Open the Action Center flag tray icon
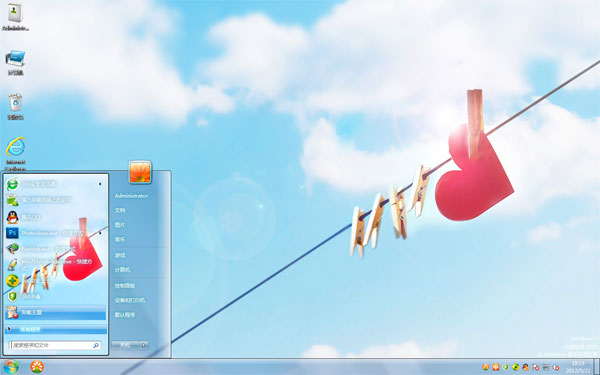Viewport: 600px width, 375px height. (536, 367)
